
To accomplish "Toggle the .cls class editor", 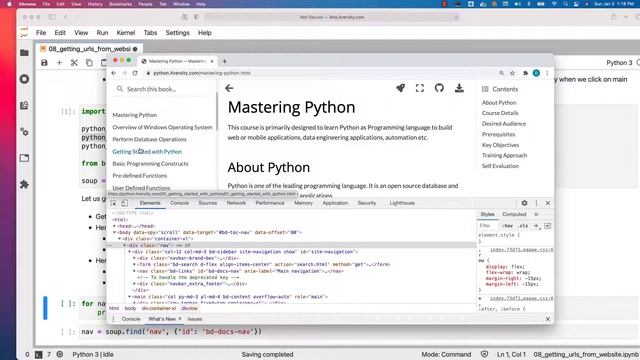I will click(x=523, y=226).
